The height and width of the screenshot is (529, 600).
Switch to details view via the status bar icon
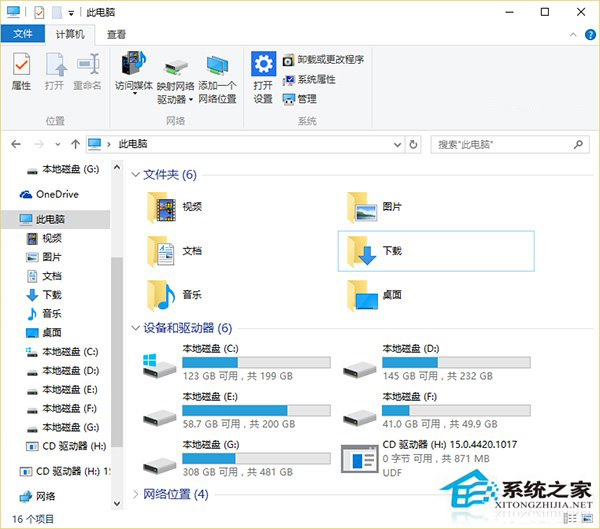point(570,519)
